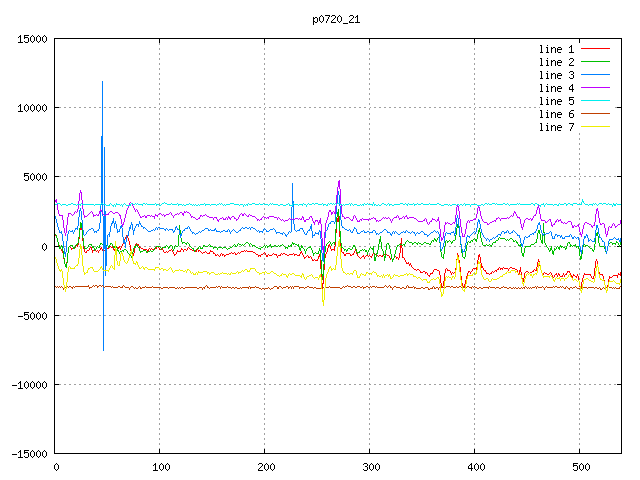Screen dimensions: 640x480
Task: Click the 15000 y-axis tick label
Action: click(30, 39)
